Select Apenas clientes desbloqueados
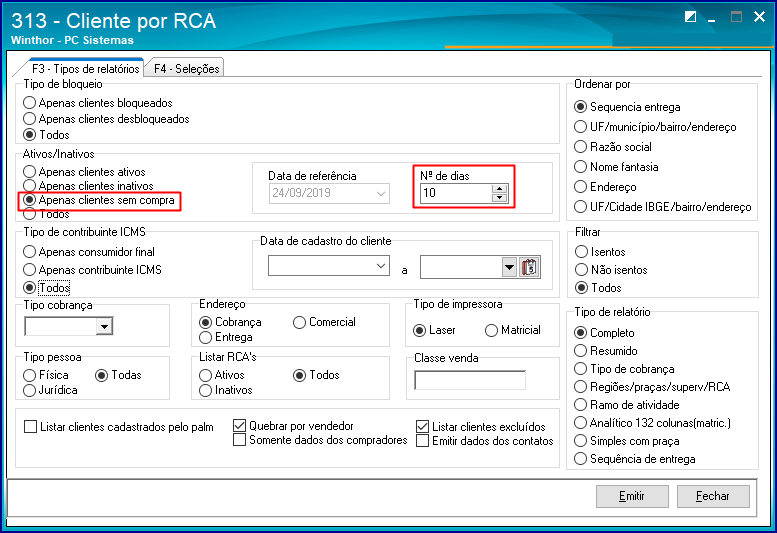This screenshot has width=777, height=533. tap(106, 119)
